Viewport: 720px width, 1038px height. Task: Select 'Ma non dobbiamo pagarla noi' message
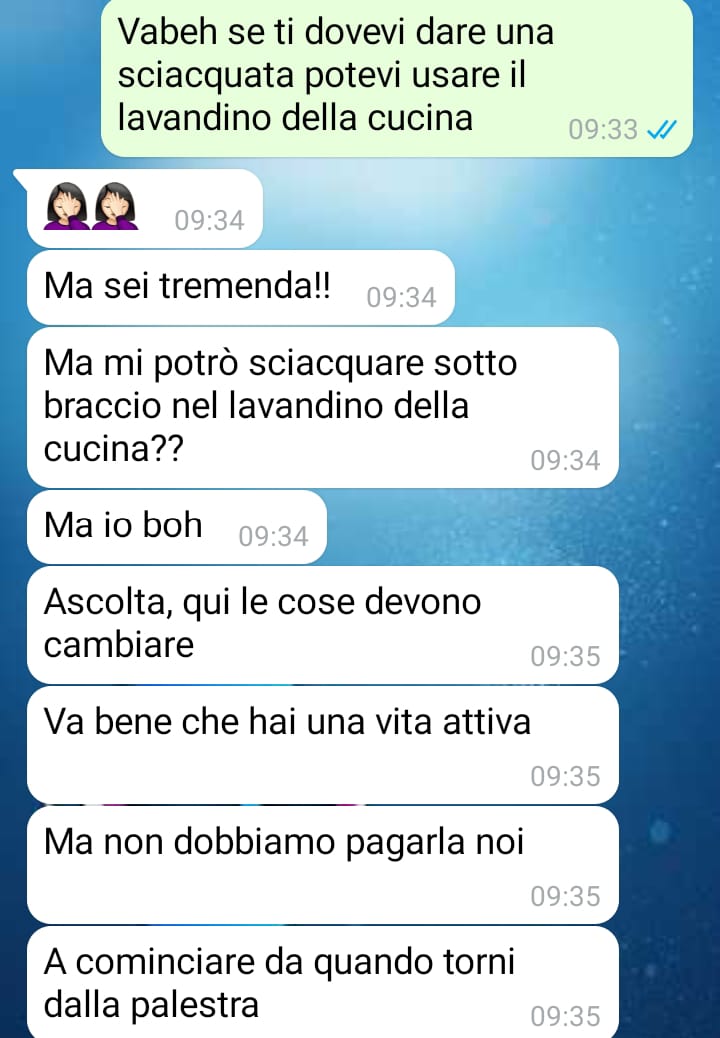coord(323,865)
